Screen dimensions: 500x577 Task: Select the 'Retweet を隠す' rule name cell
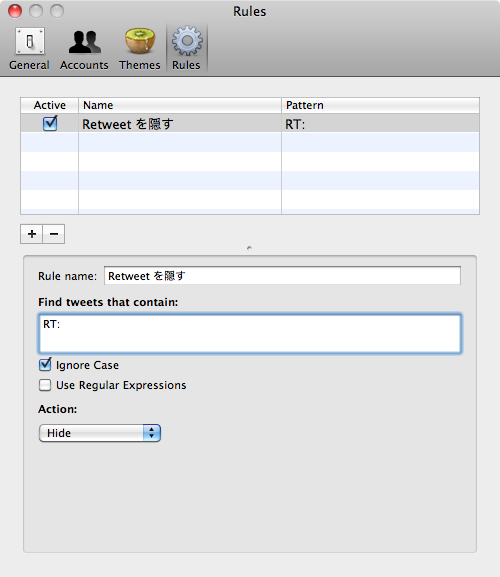coord(180,124)
